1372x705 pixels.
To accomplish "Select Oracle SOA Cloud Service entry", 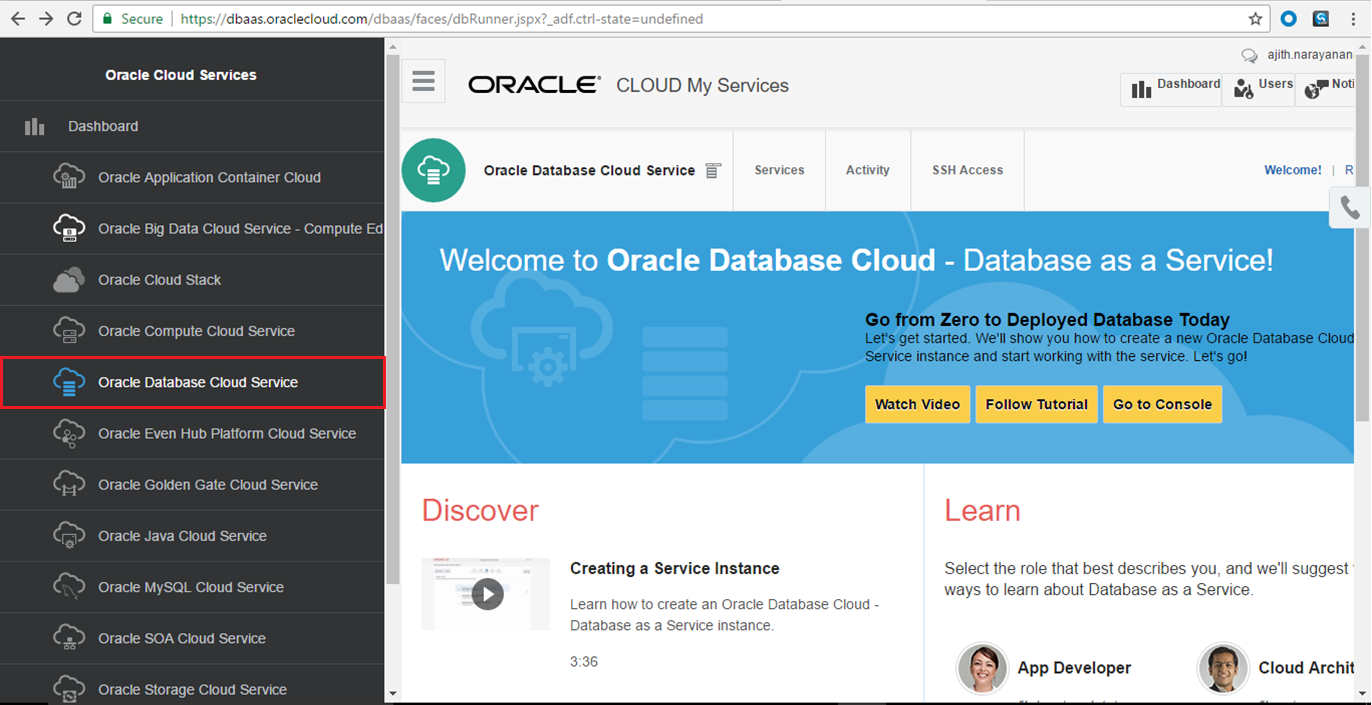I will point(192,638).
